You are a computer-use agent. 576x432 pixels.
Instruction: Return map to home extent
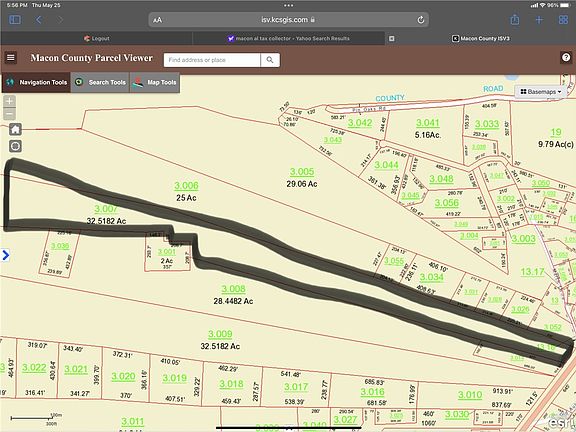tap(15, 129)
